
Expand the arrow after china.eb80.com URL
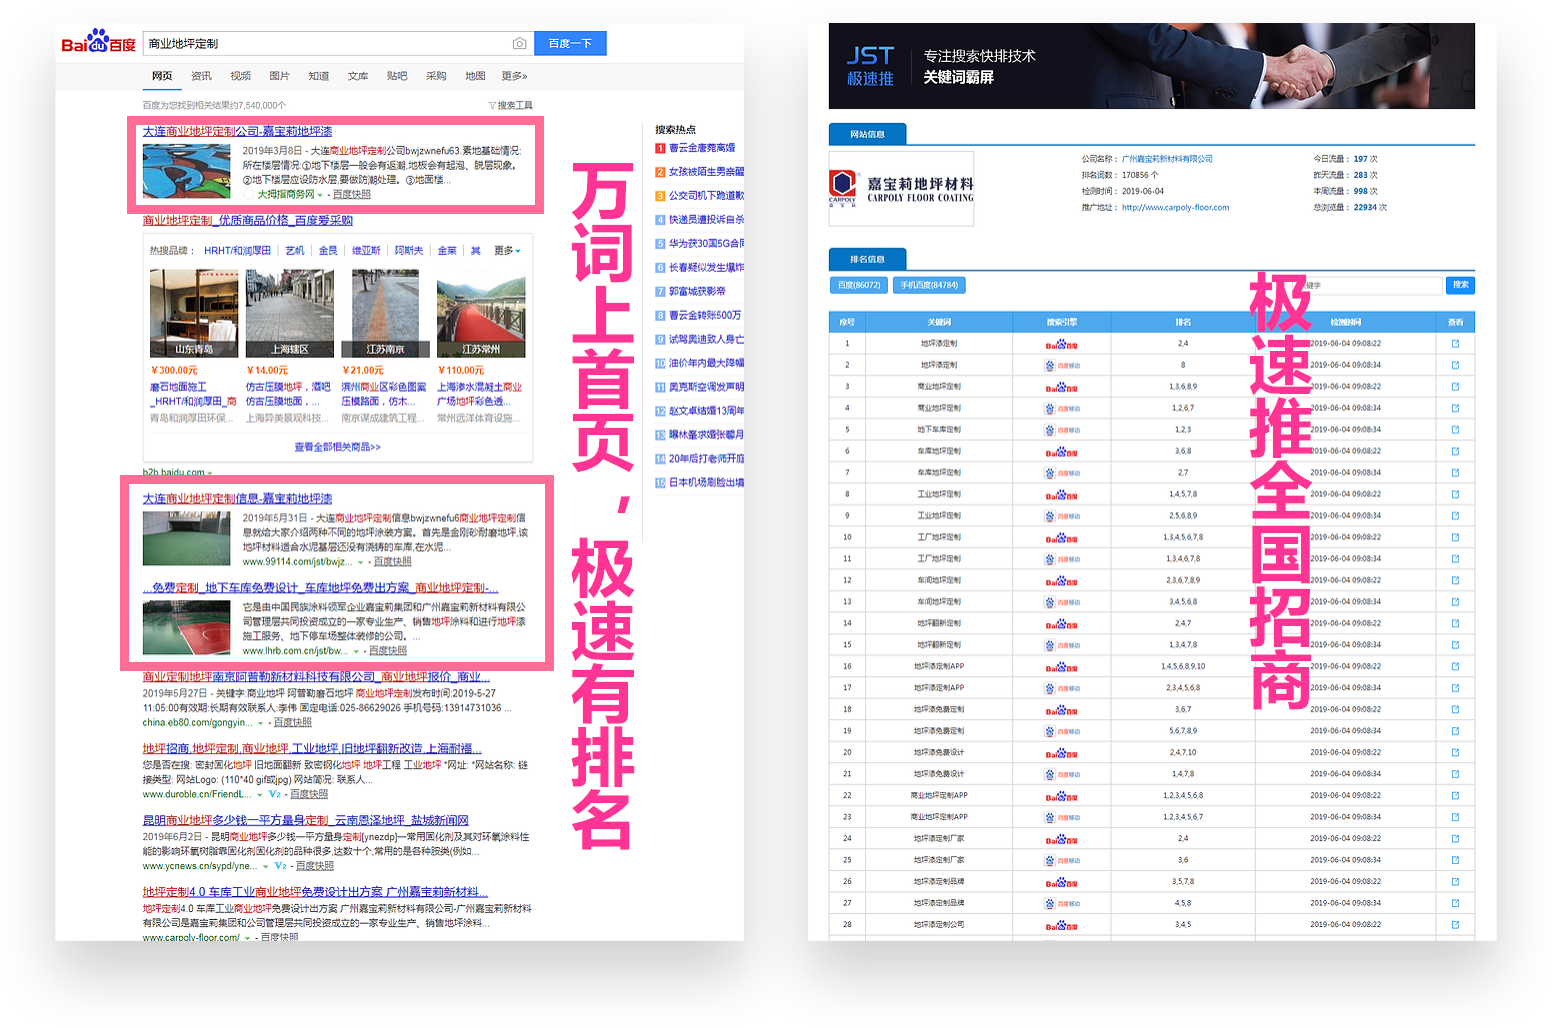click(261, 723)
